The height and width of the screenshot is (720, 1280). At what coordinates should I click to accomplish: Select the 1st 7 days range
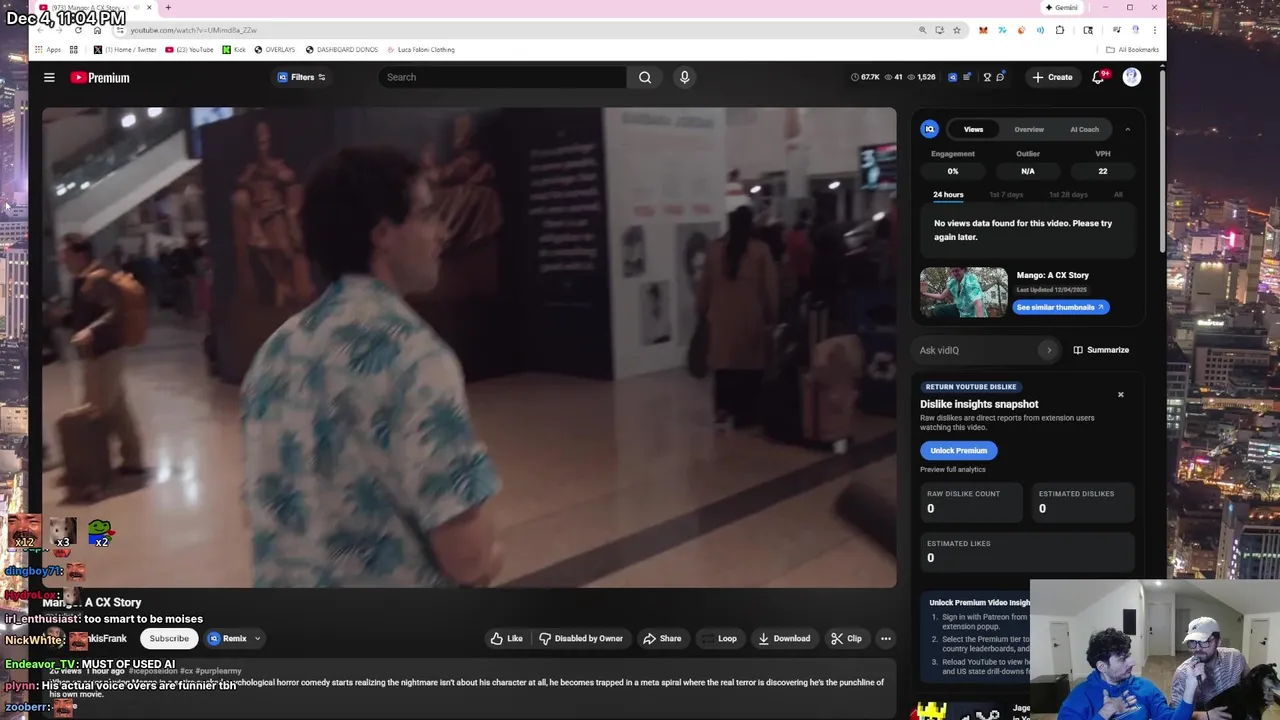pyautogui.click(x=1006, y=194)
